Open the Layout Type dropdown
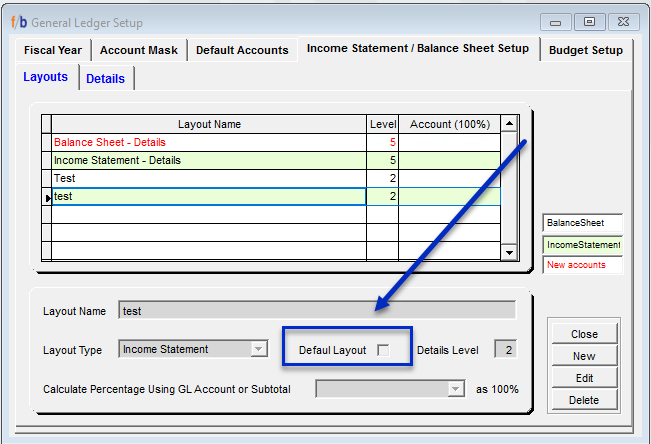This screenshot has height=444, width=651. 258,349
